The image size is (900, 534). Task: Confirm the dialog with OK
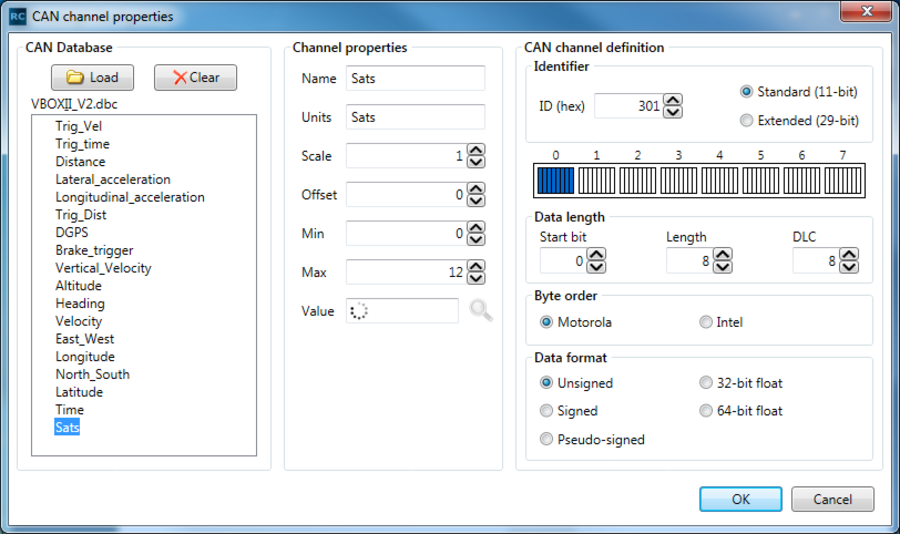[x=740, y=499]
